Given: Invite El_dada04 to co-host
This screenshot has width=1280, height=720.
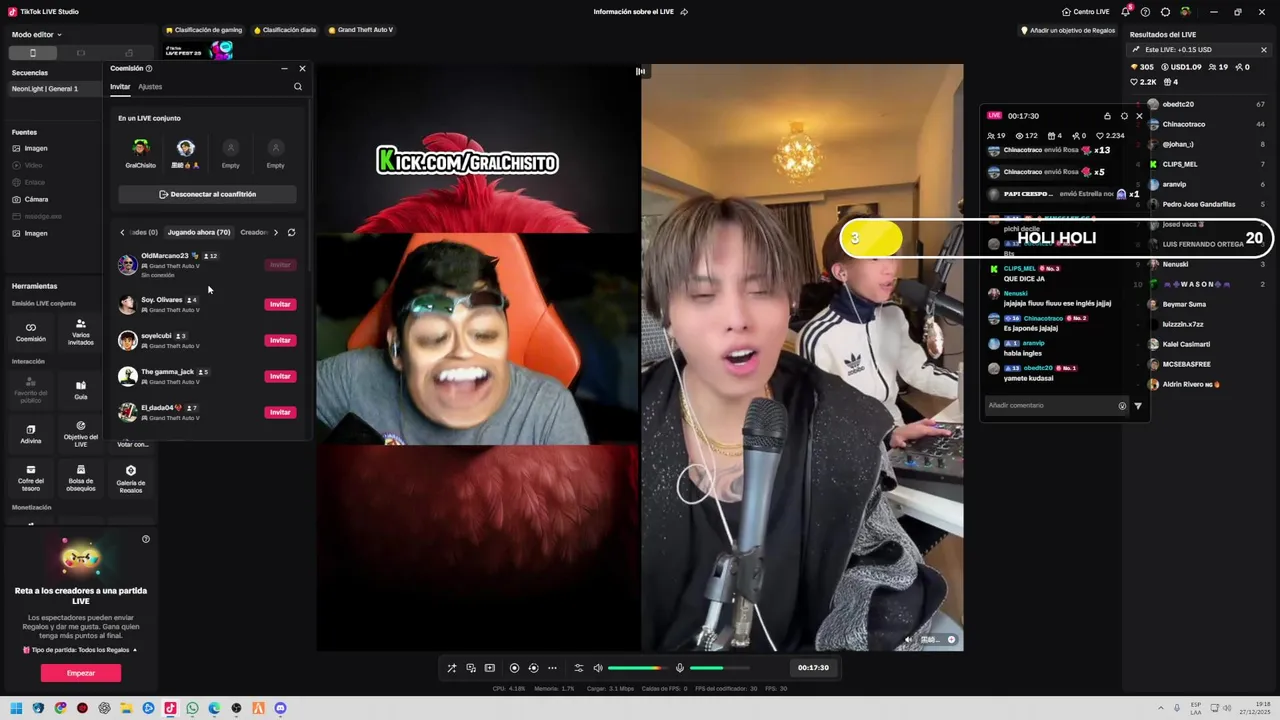Looking at the screenshot, I should [280, 412].
